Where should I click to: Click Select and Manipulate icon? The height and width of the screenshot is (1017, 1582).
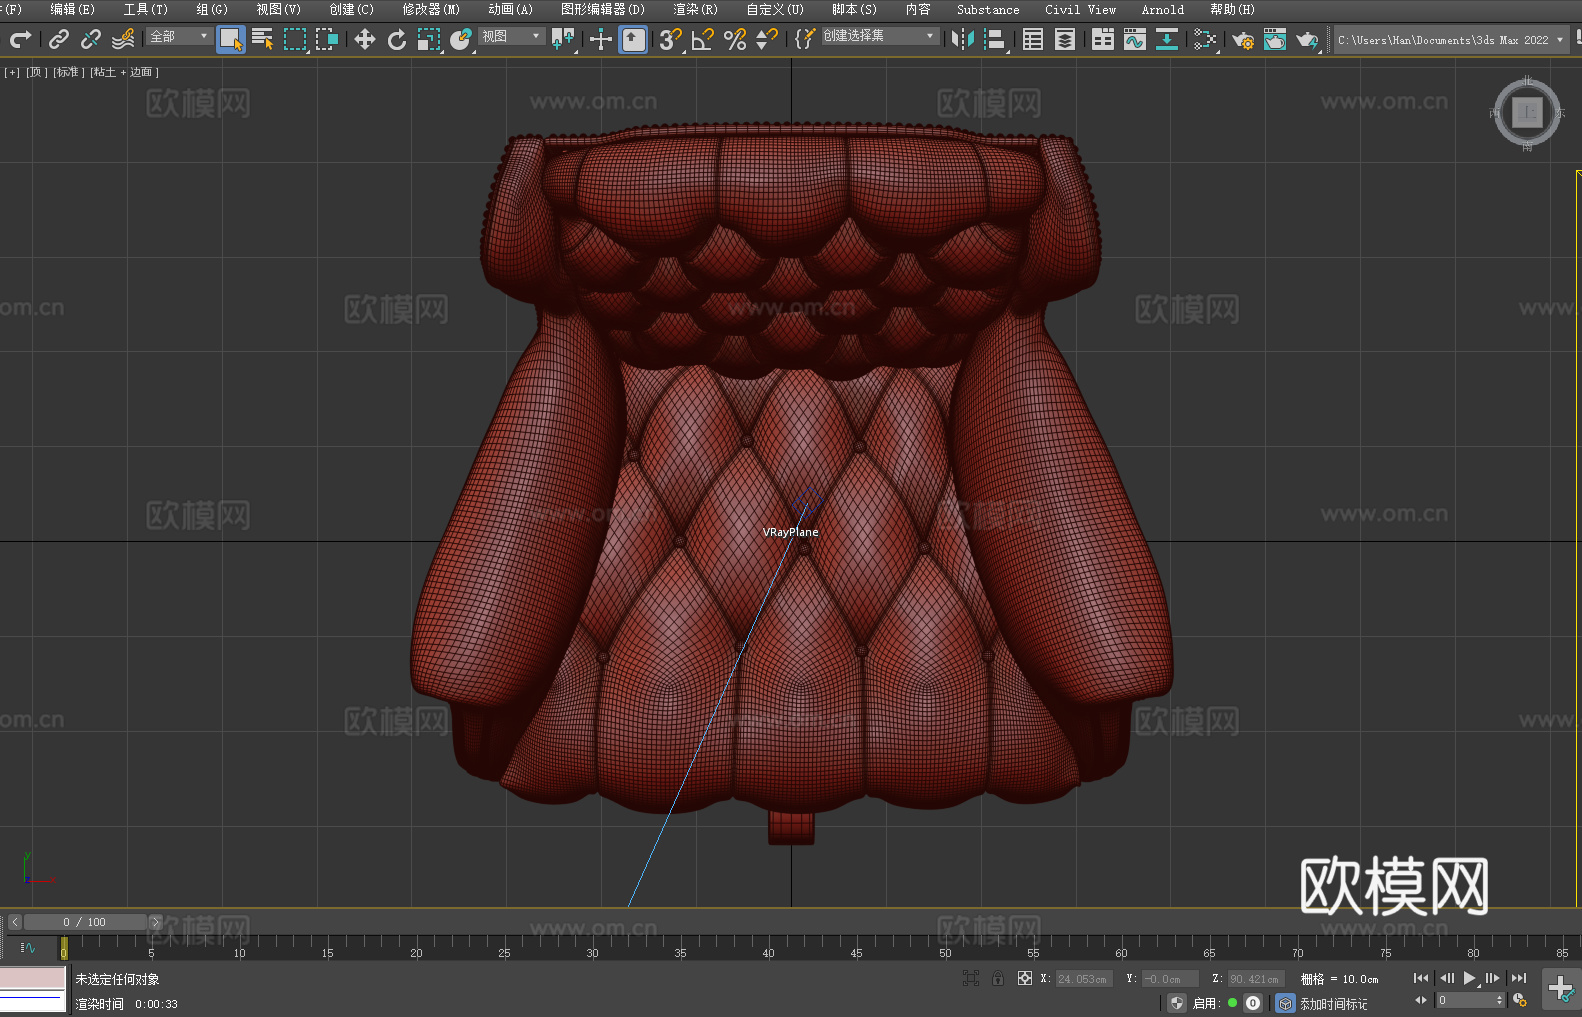pyautogui.click(x=601, y=39)
